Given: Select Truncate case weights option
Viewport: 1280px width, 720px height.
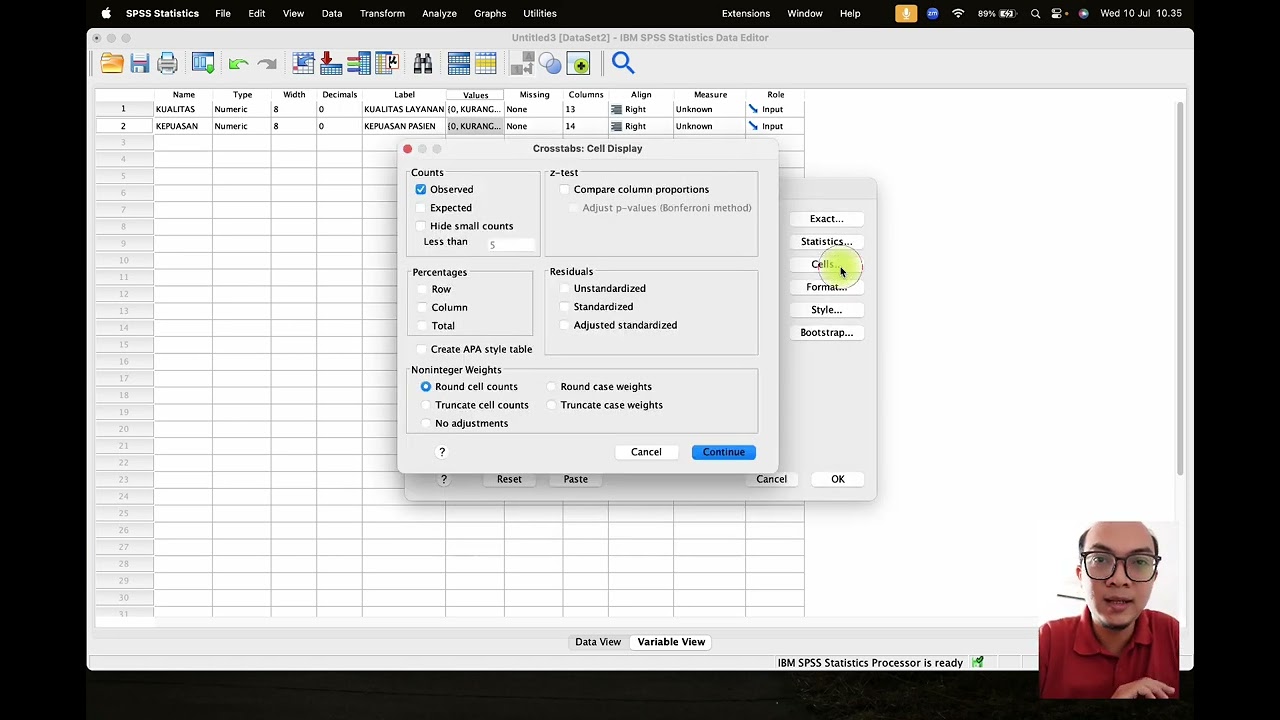Looking at the screenshot, I should coord(552,405).
